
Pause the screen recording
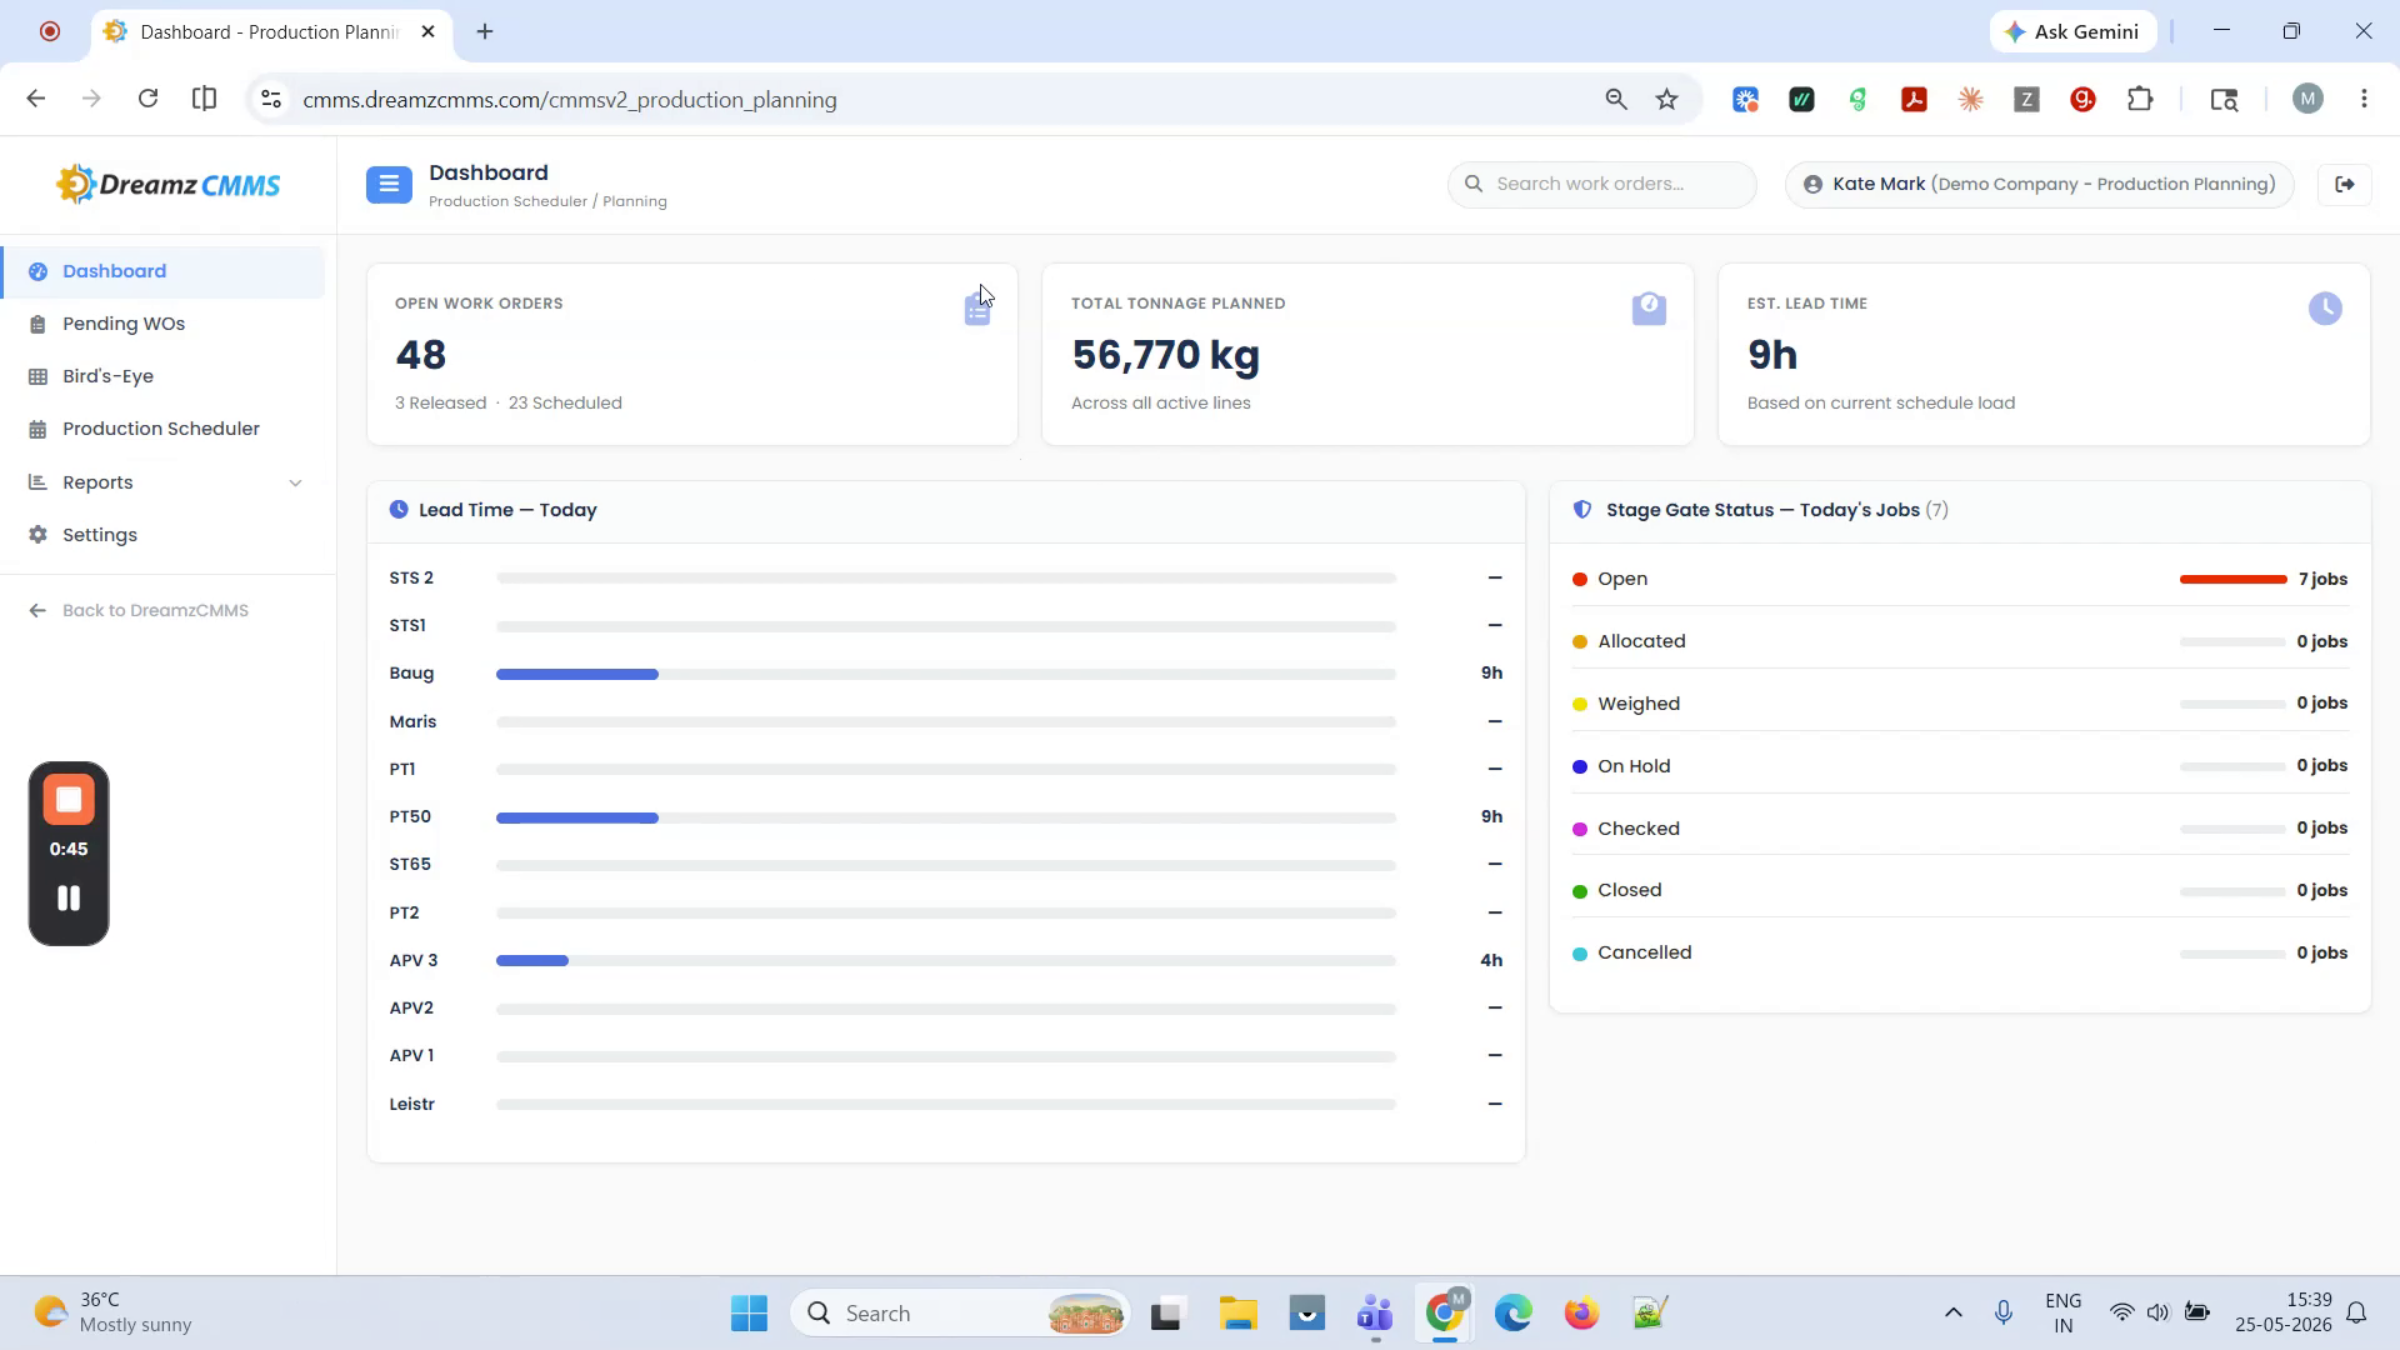68,898
